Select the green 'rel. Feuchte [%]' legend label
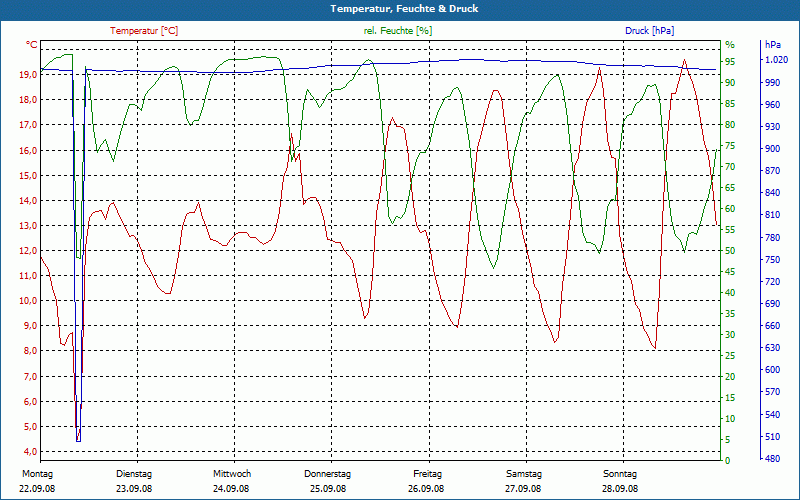800x500 pixels. point(397,31)
